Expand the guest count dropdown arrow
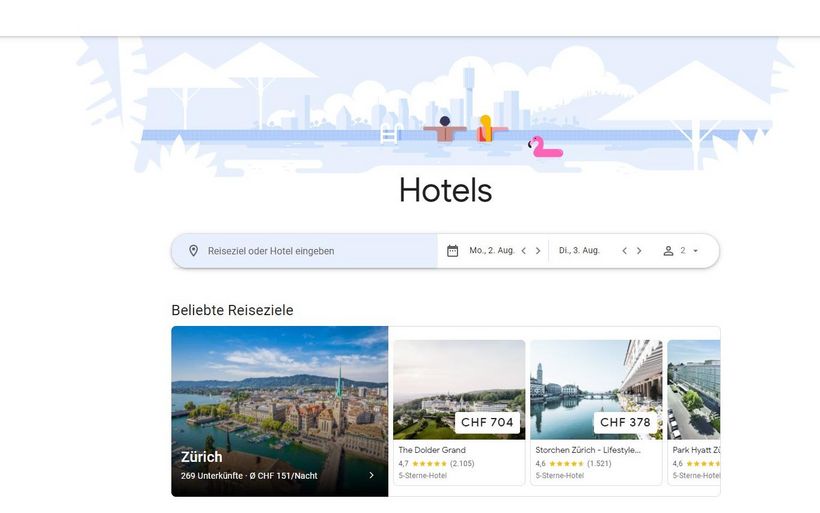 pyautogui.click(x=696, y=251)
